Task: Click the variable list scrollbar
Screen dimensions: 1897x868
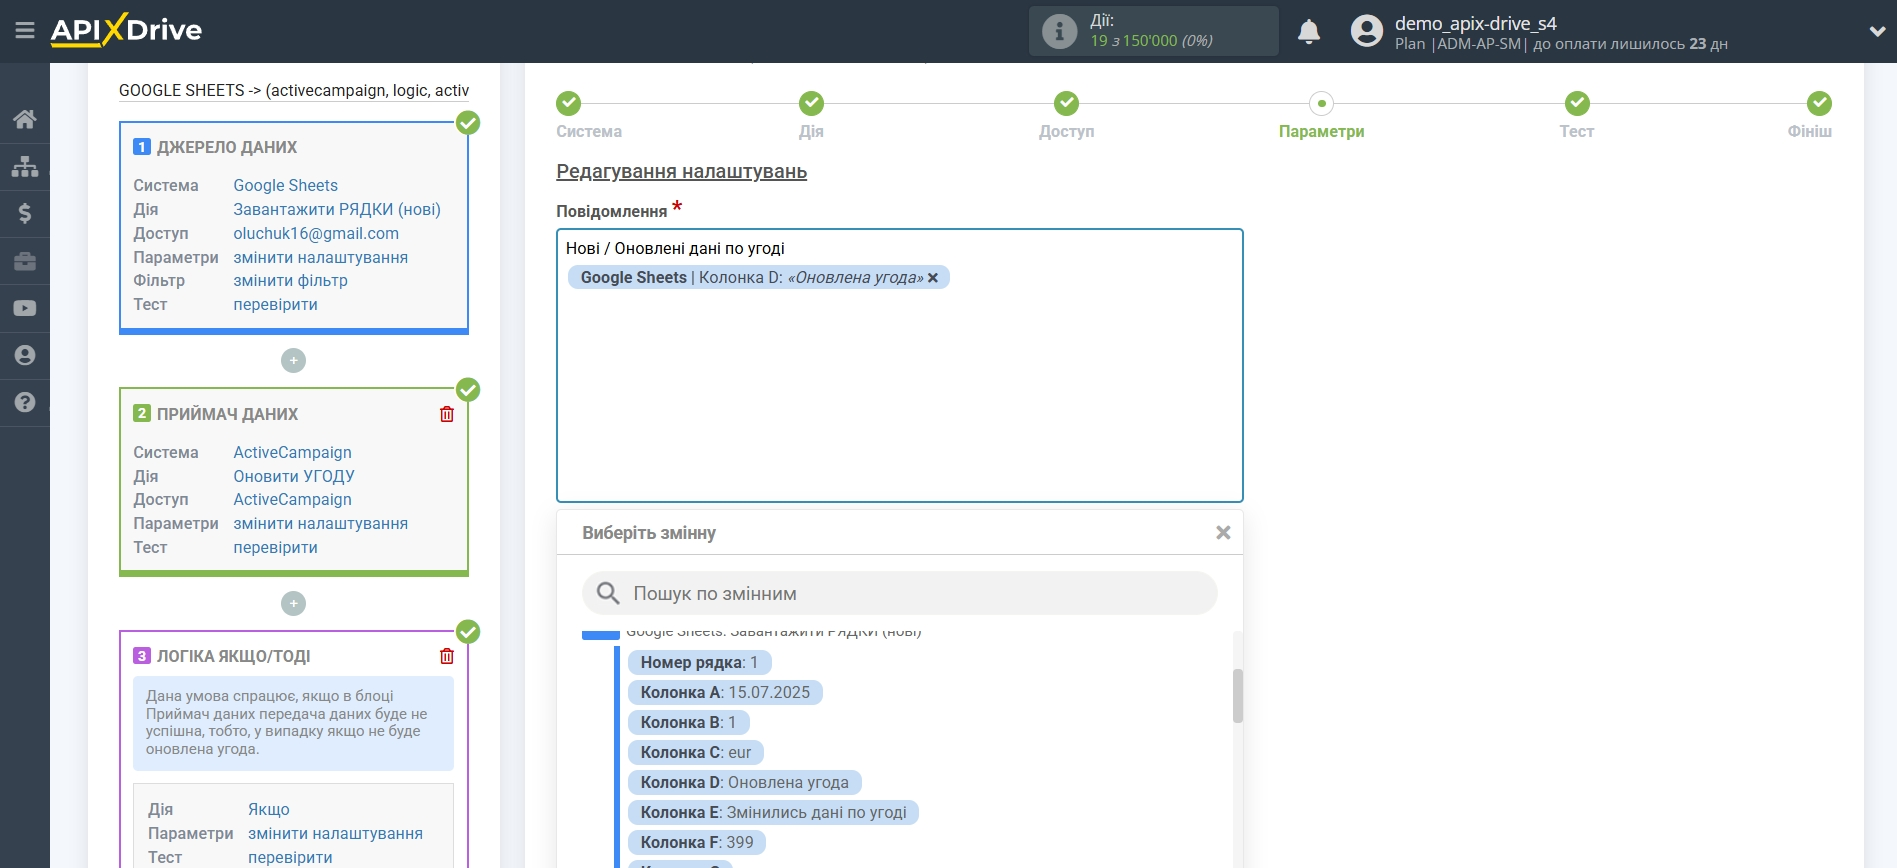Action: click(1238, 696)
